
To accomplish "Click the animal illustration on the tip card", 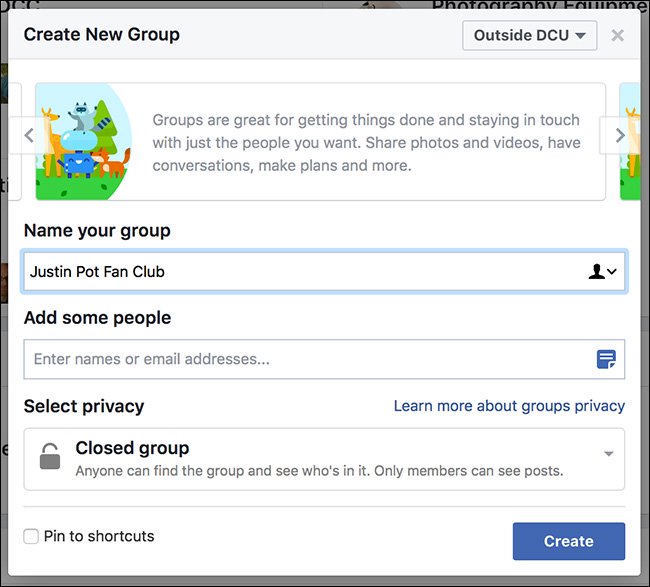I will (83, 141).
